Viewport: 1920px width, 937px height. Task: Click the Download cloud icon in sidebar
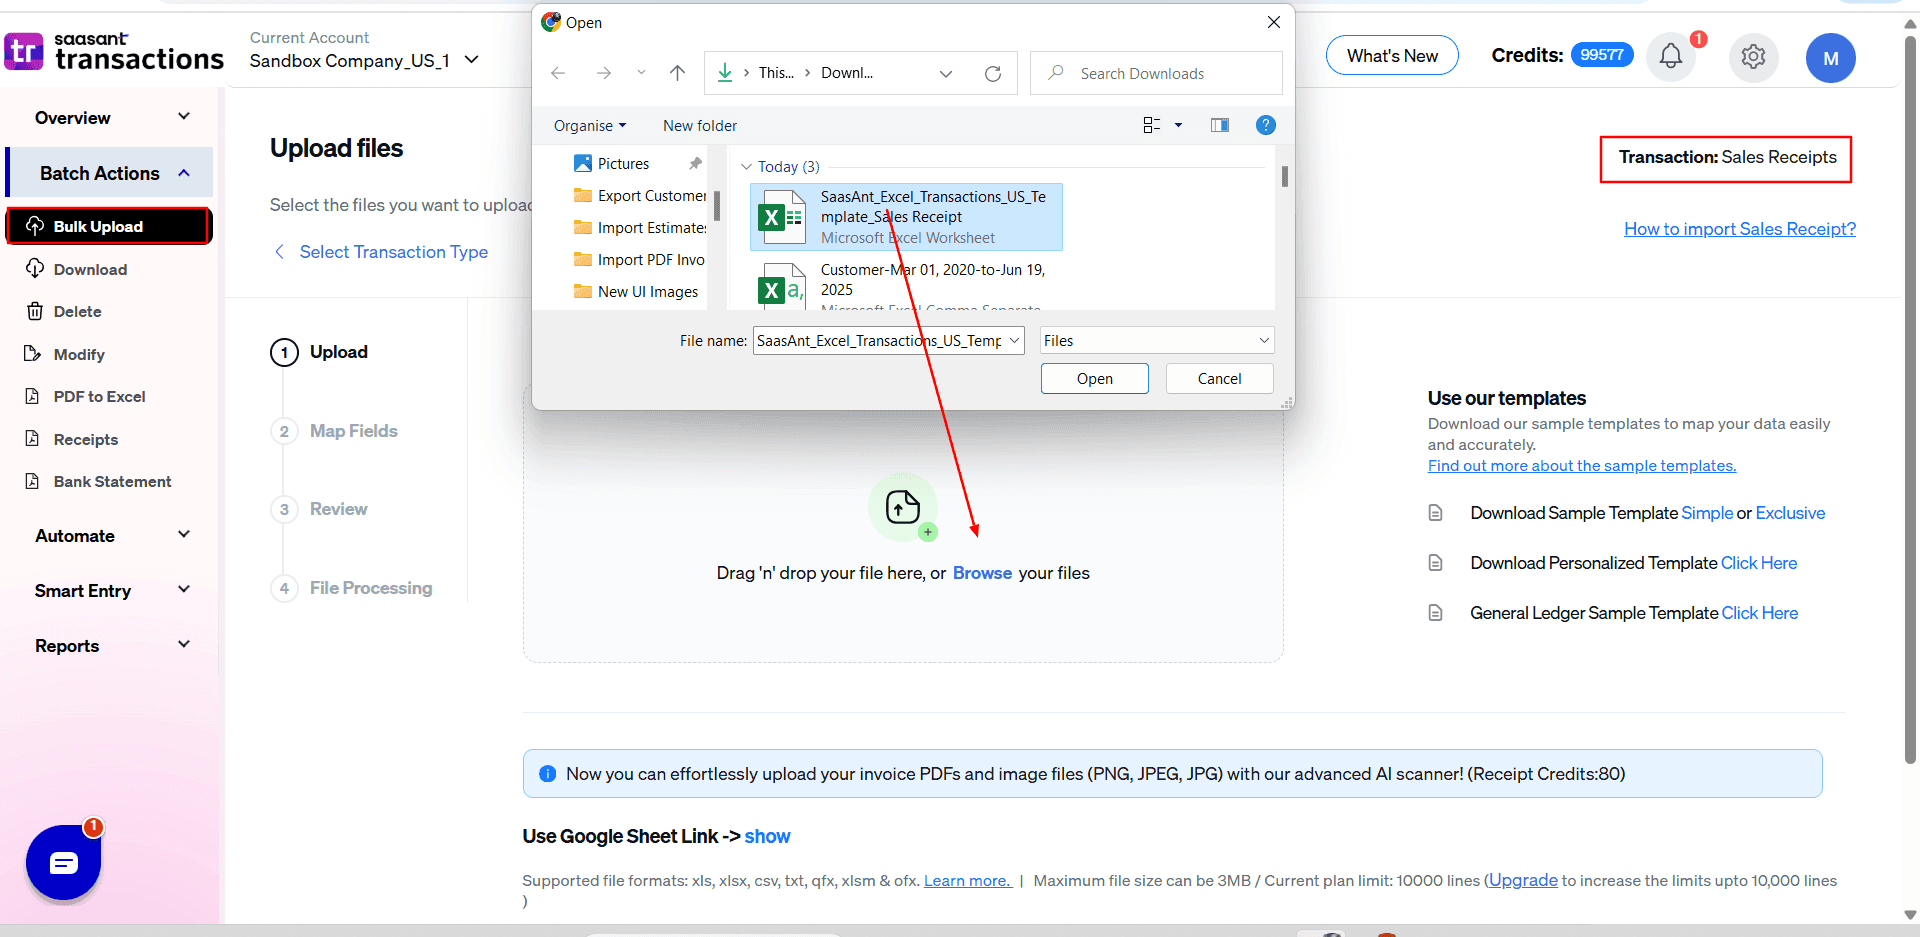coord(35,269)
